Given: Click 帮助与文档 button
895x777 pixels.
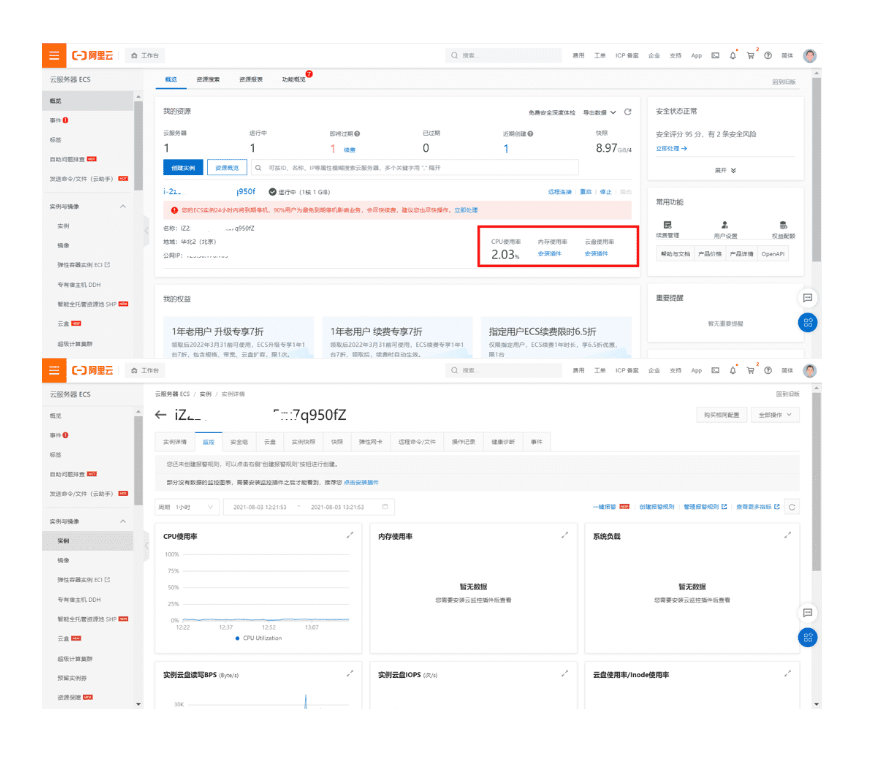Looking at the screenshot, I should coord(675,254).
